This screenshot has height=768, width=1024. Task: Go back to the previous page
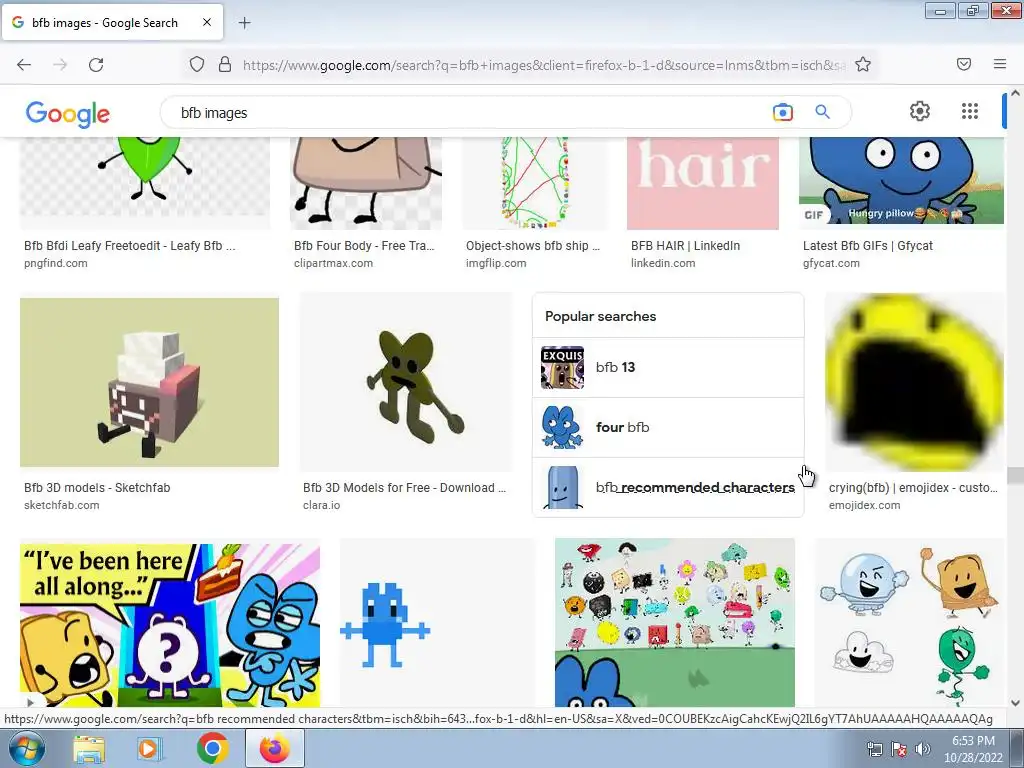24,65
